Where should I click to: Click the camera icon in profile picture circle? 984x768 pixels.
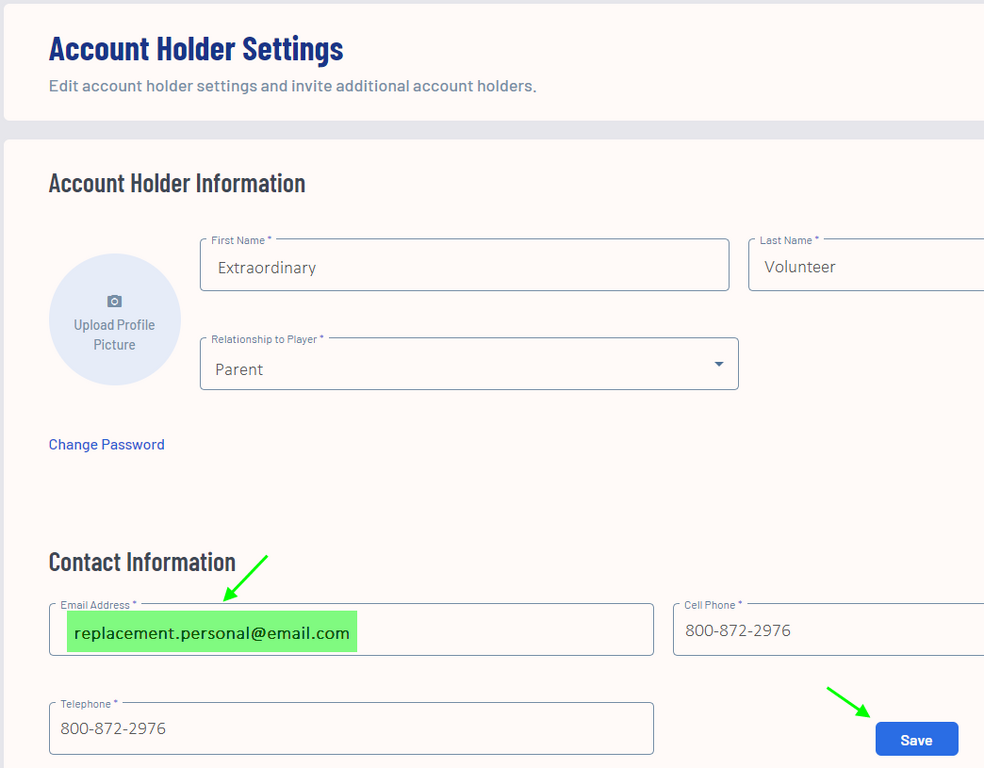(x=114, y=301)
